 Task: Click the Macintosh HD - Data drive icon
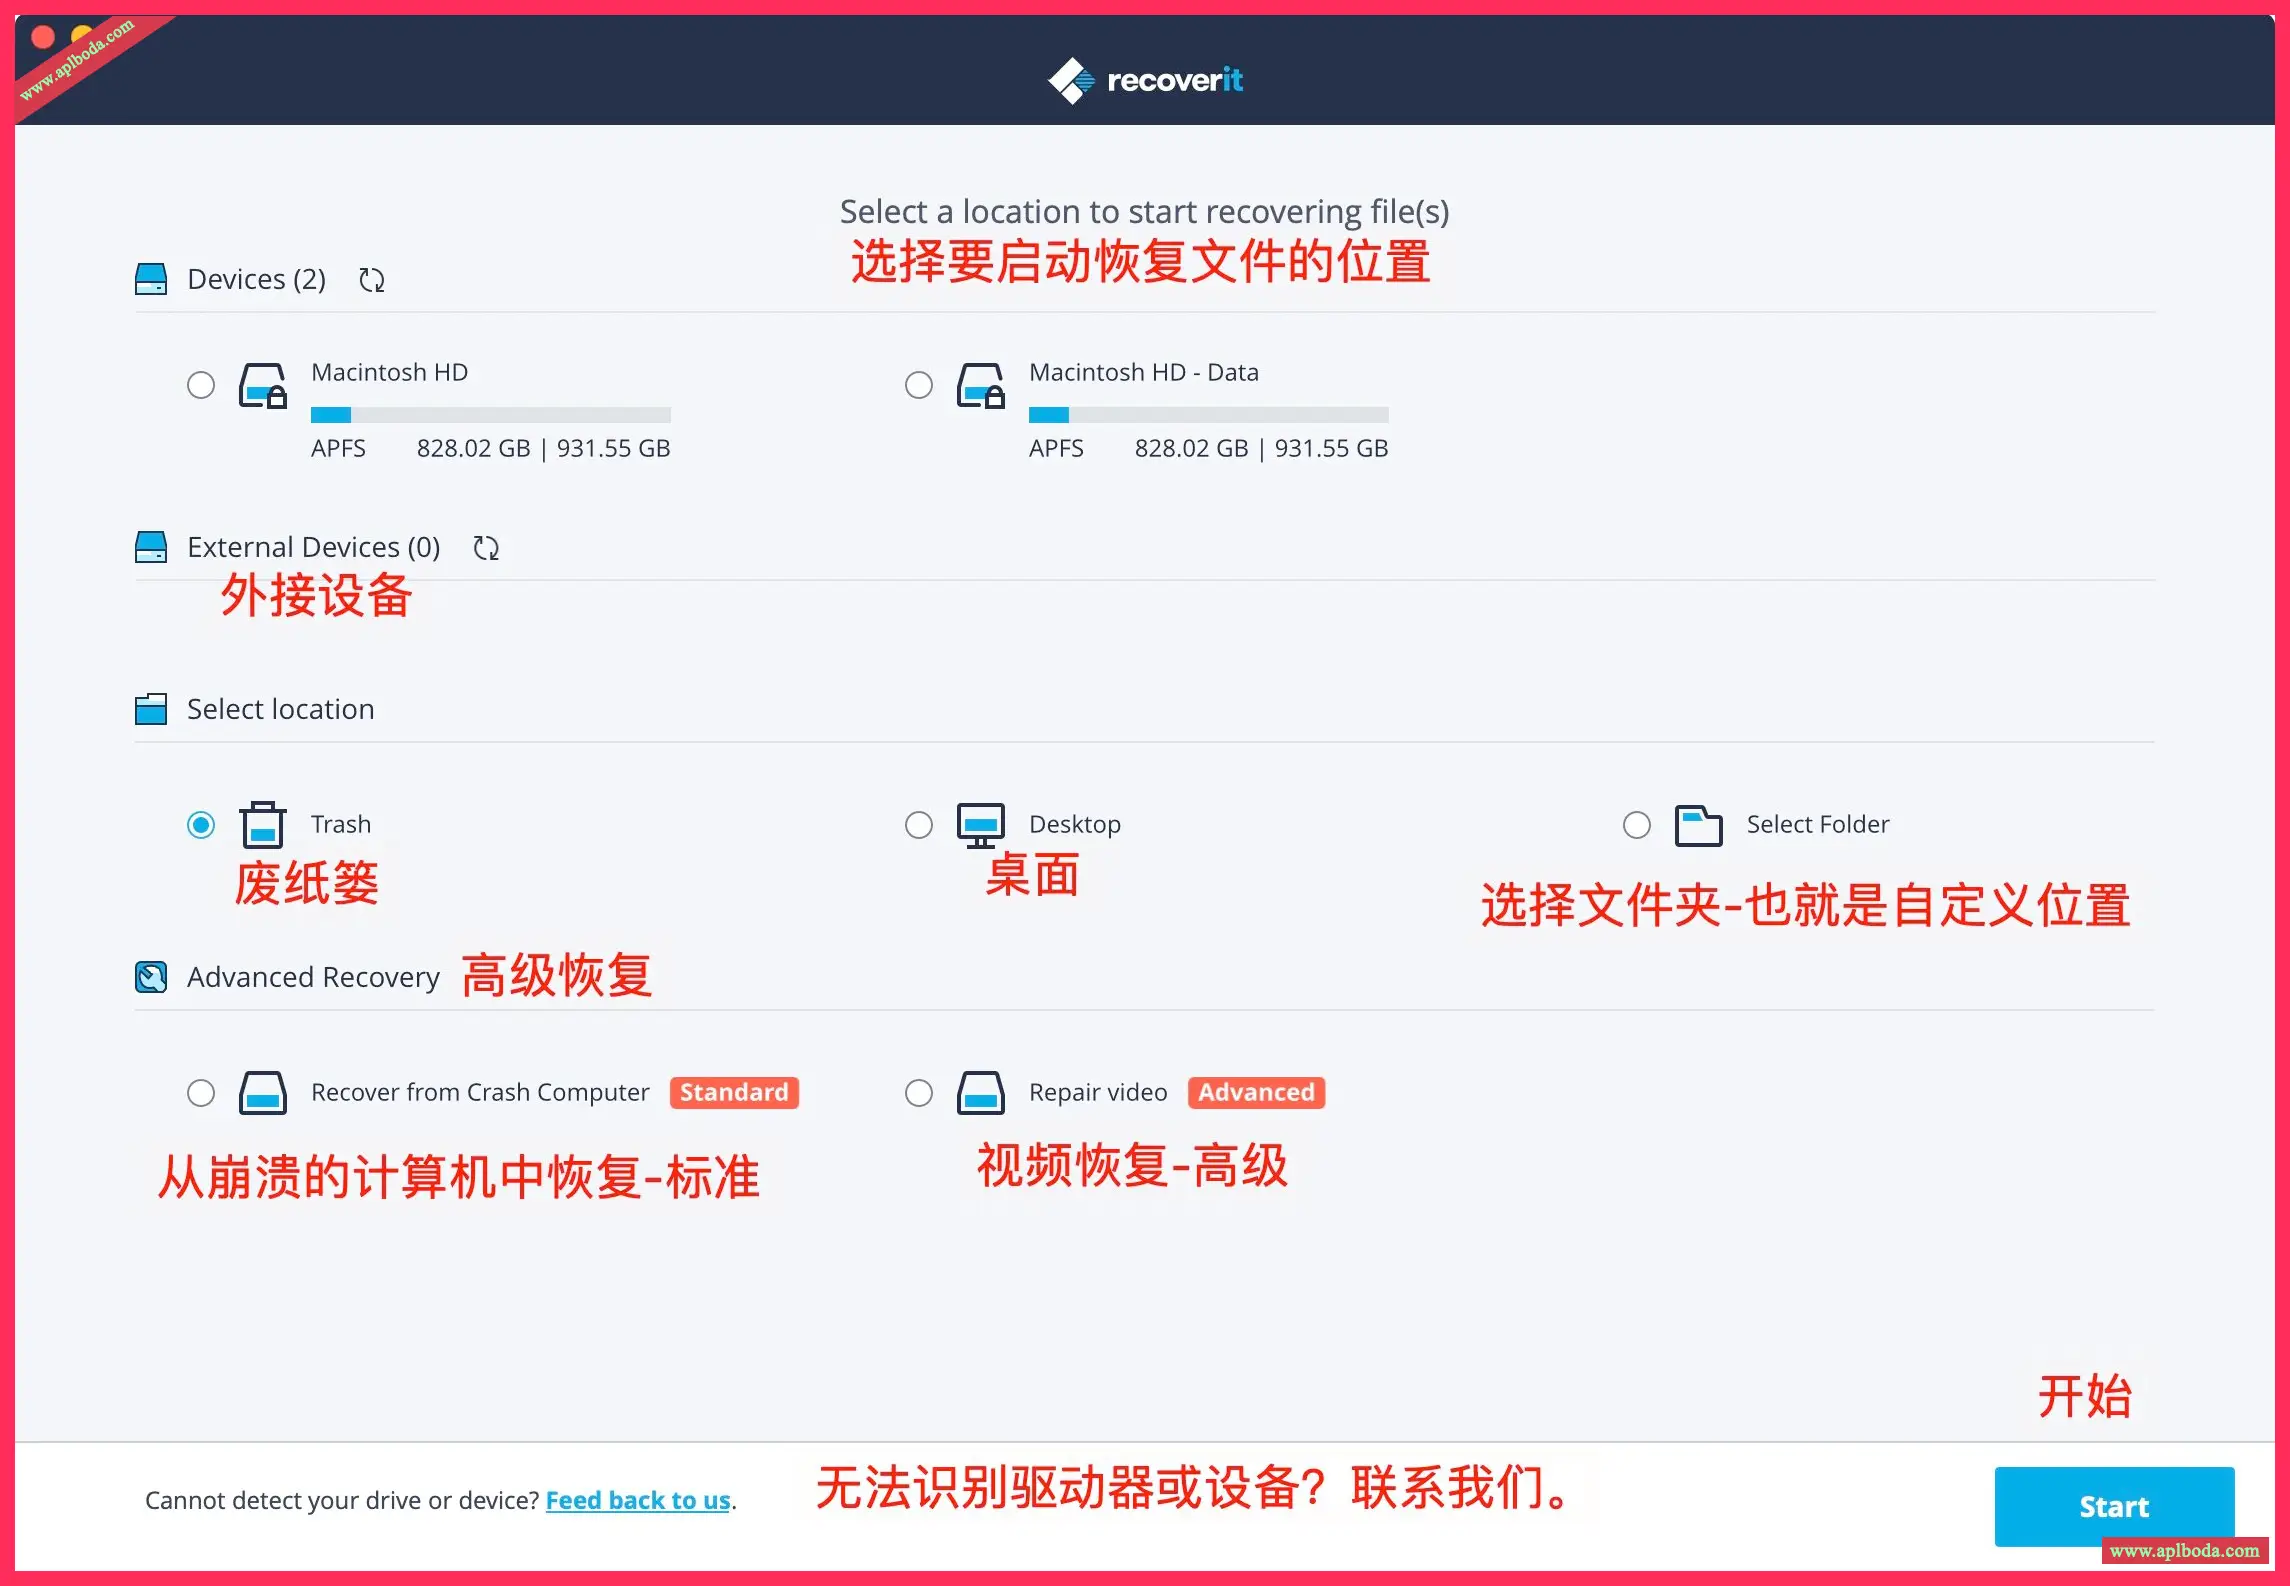point(981,386)
